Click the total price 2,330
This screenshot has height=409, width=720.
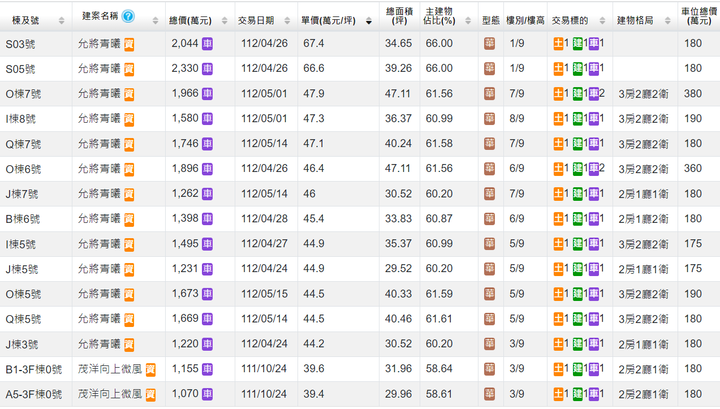[x=185, y=68]
